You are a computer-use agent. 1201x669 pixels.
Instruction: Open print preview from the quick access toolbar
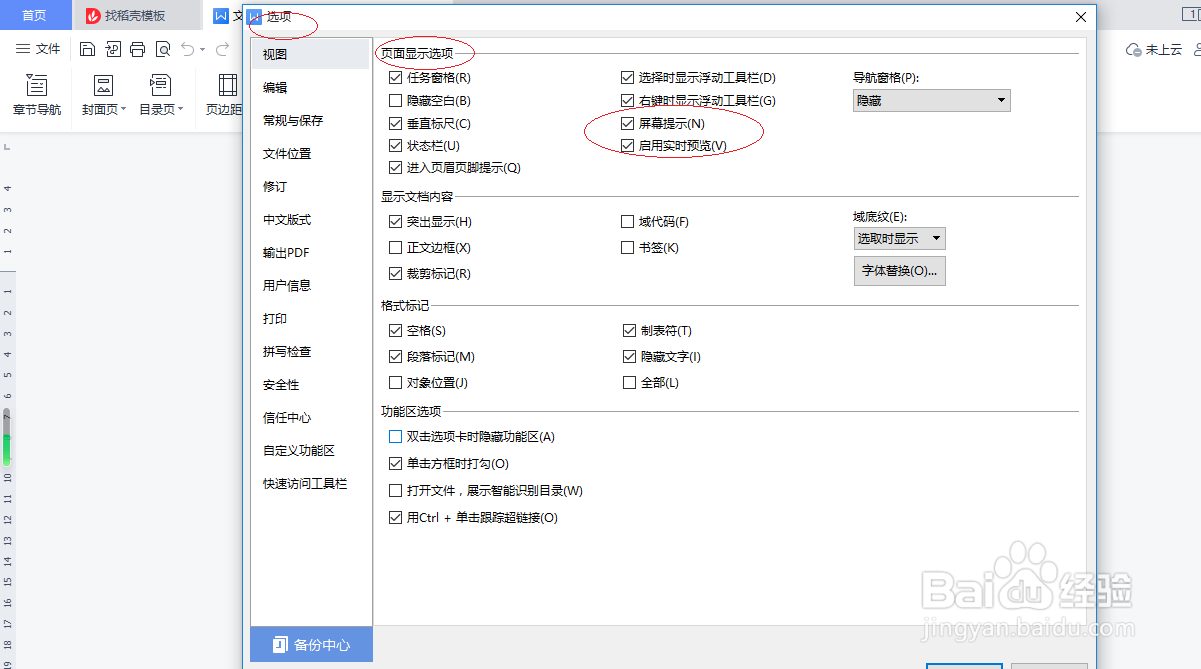click(x=162, y=48)
